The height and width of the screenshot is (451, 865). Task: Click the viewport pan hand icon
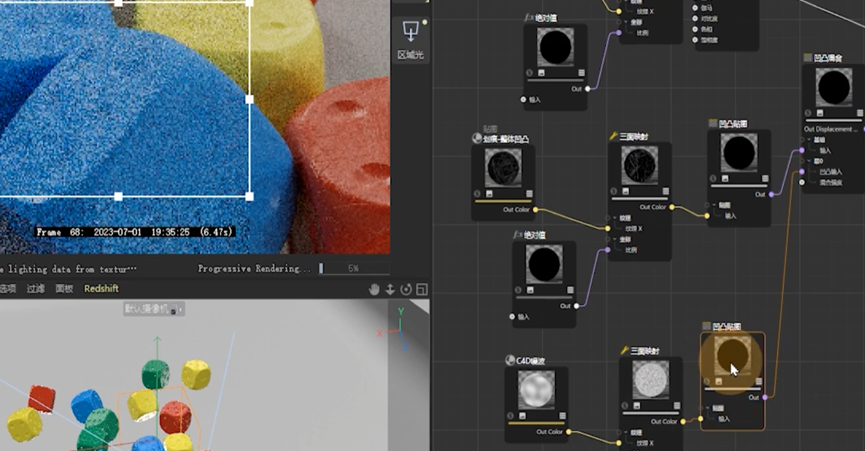(375, 289)
